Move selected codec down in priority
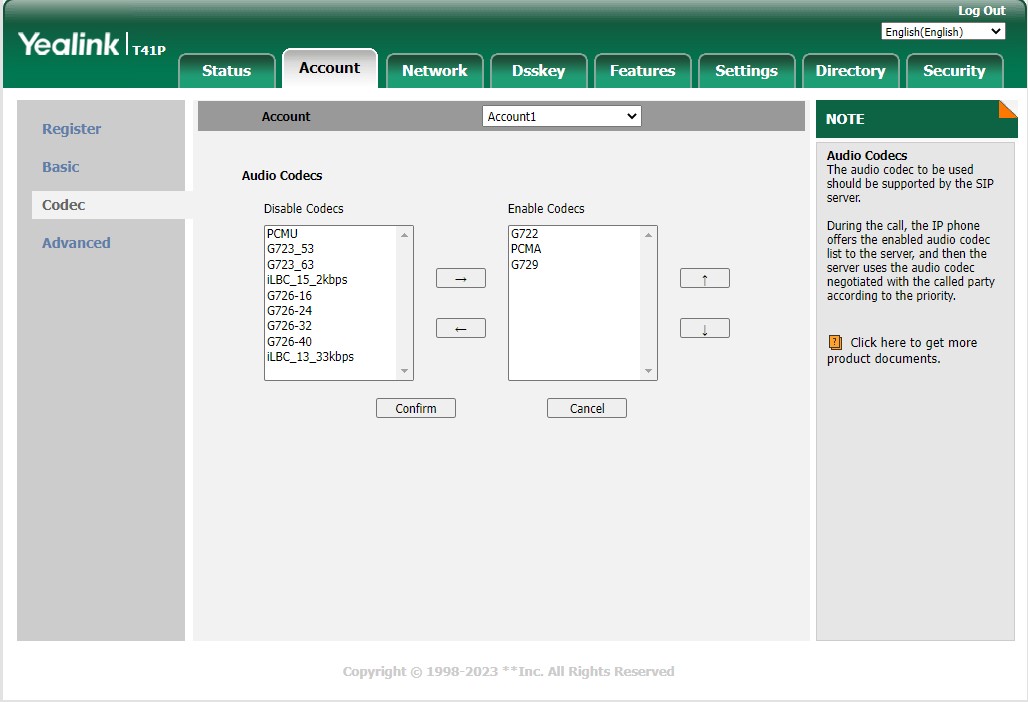 [x=704, y=328]
